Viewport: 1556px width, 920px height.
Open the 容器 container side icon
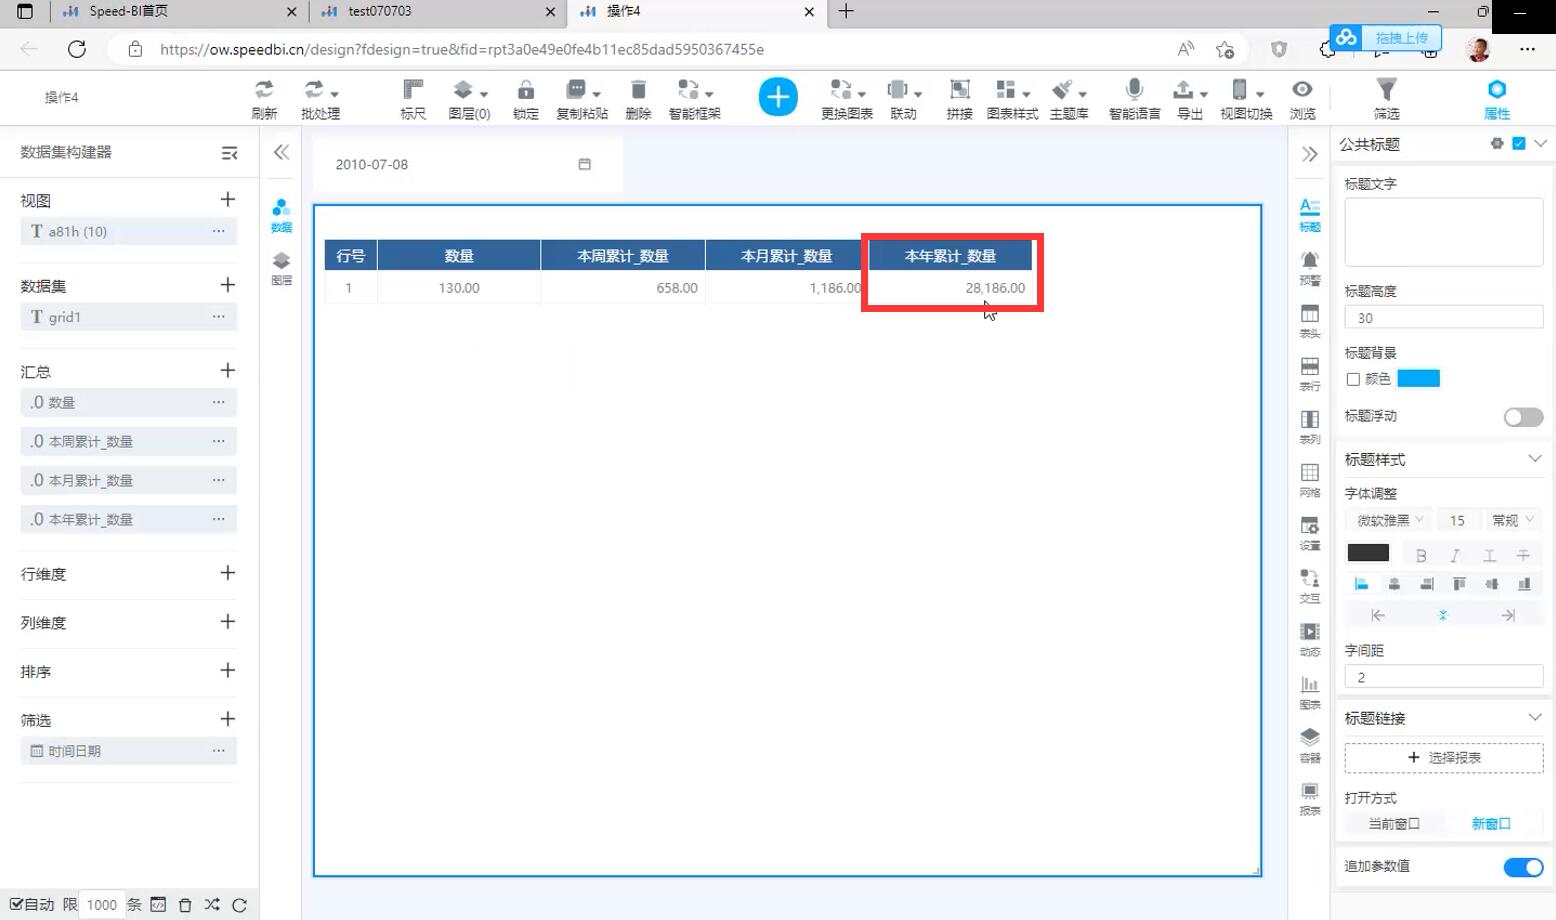pyautogui.click(x=1309, y=745)
